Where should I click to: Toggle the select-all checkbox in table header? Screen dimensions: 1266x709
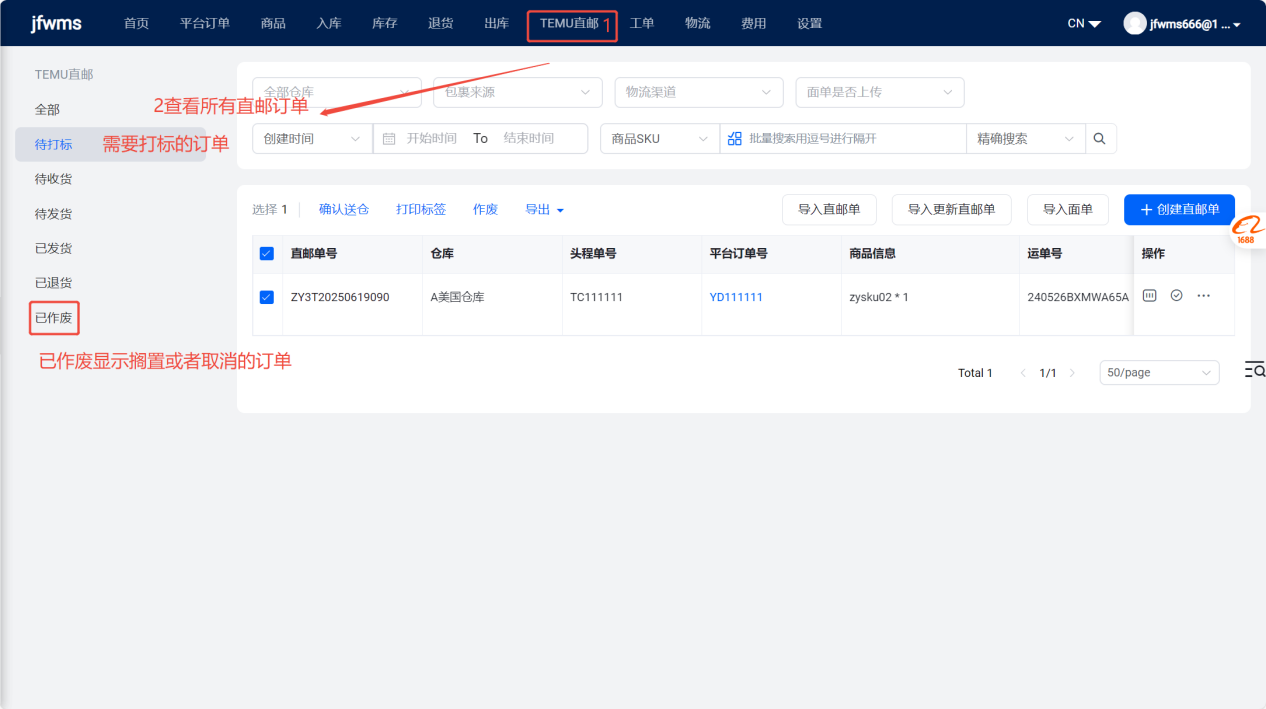(266, 253)
